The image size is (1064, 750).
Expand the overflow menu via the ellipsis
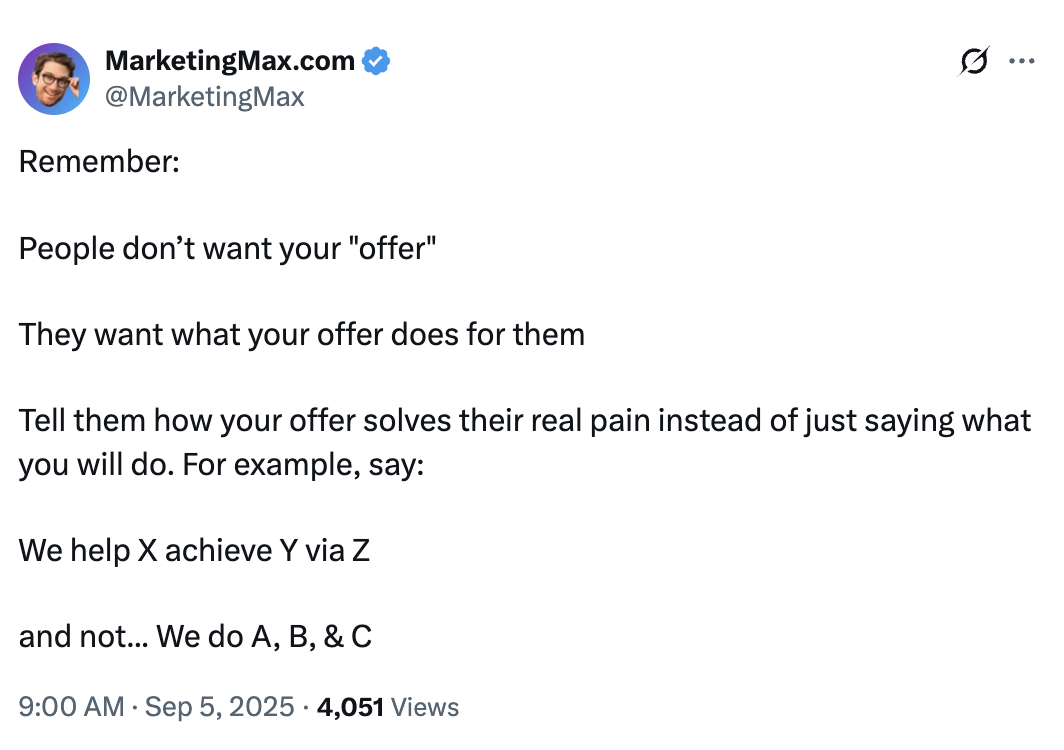pos(1022,60)
